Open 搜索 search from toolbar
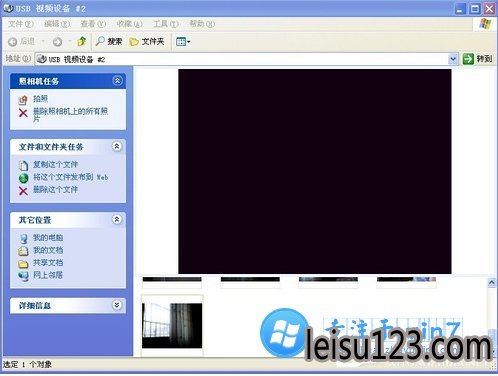The image size is (498, 376). [109, 41]
